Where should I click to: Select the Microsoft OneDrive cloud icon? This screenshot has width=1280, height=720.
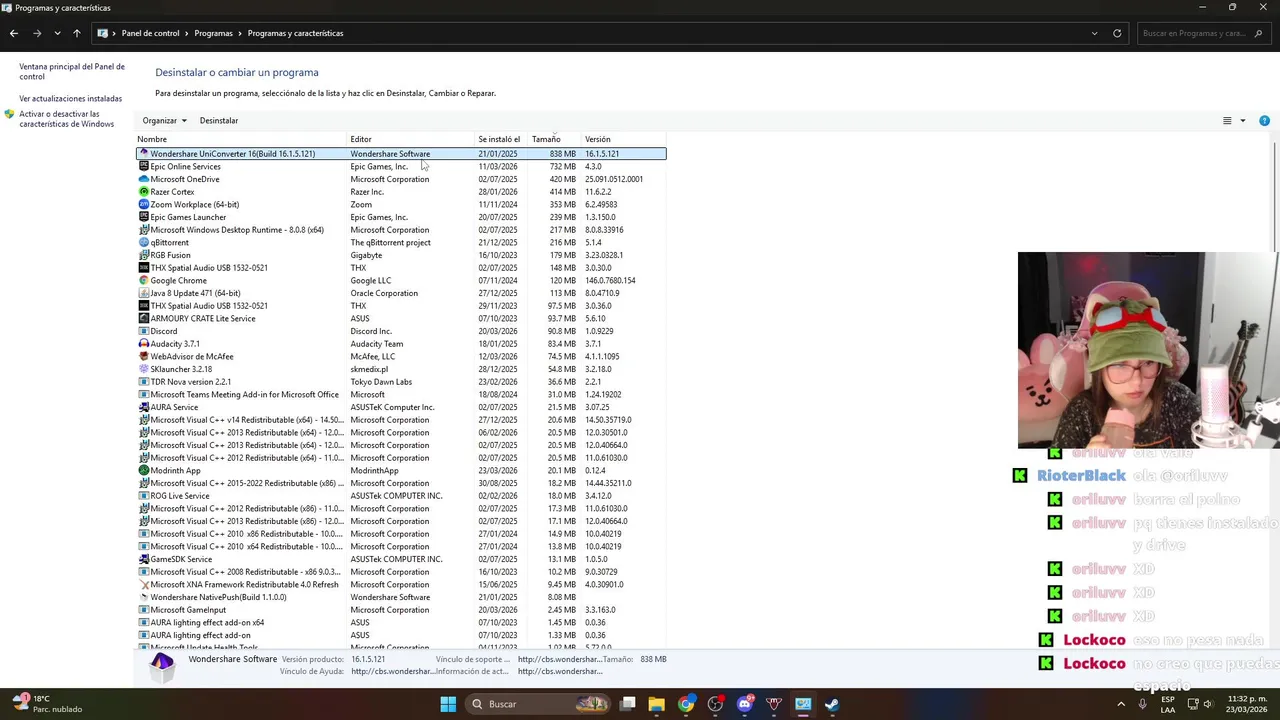(143, 179)
